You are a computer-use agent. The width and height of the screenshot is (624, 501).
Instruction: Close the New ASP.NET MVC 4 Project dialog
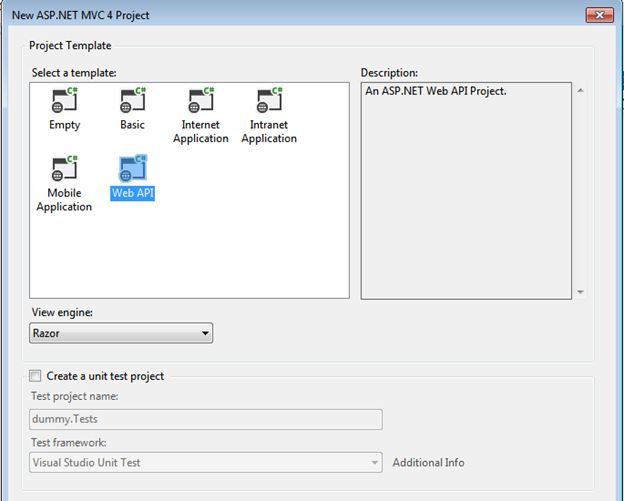(599, 15)
